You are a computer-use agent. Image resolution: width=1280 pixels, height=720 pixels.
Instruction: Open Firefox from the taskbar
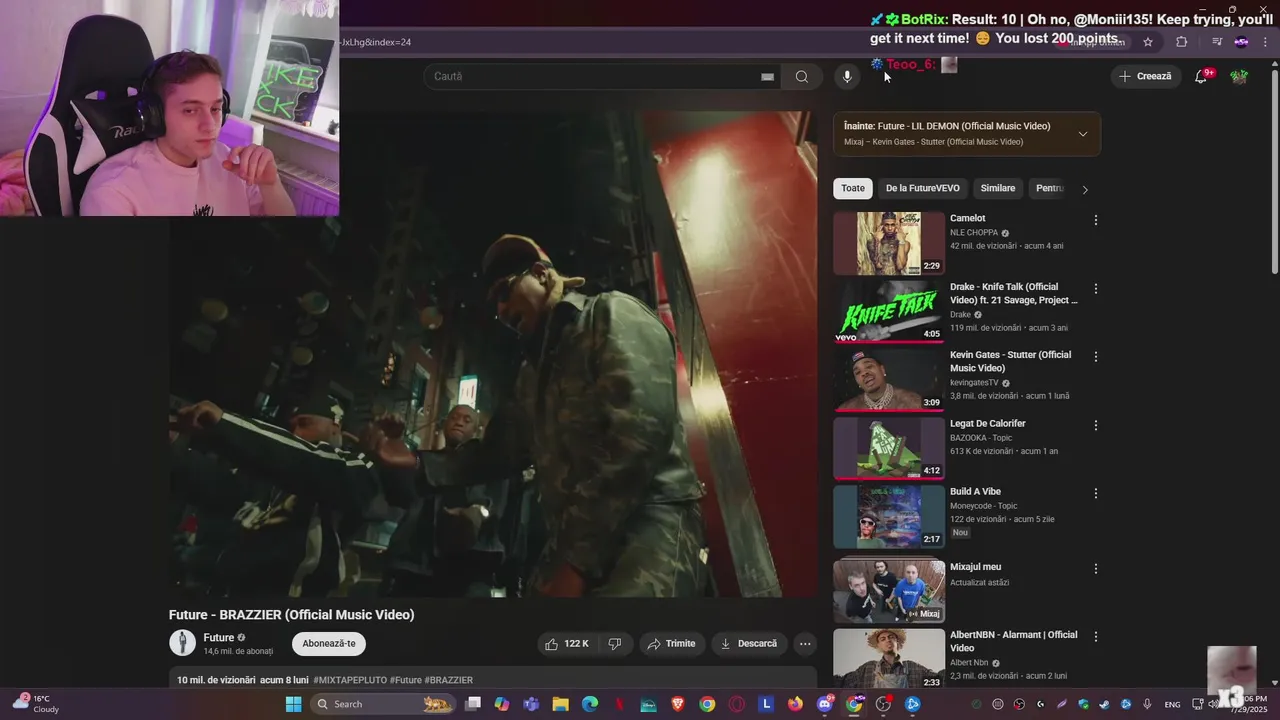795,704
